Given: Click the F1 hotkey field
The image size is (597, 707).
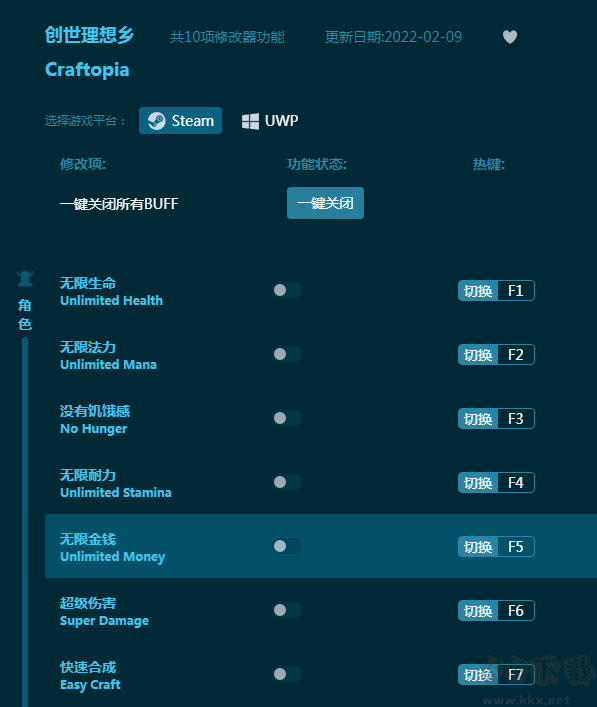Looking at the screenshot, I should (516, 290).
